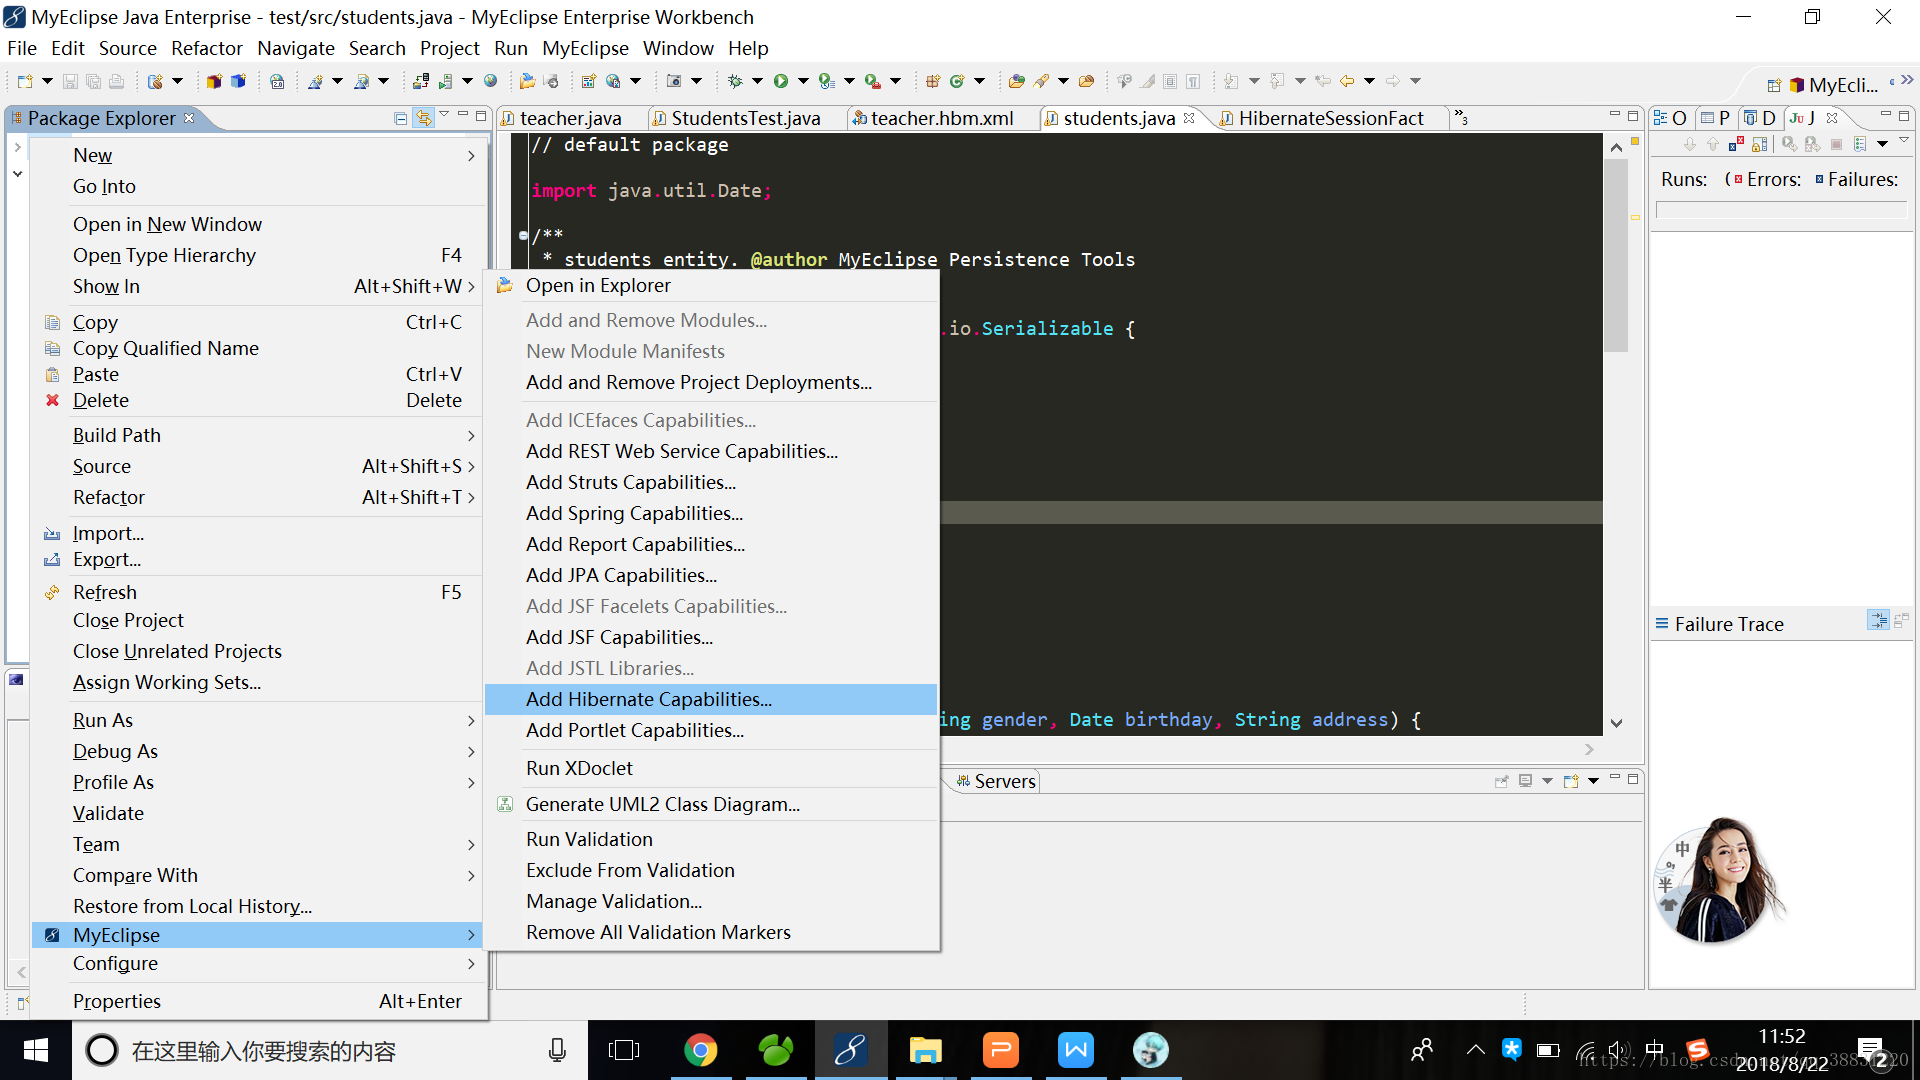This screenshot has height=1080, width=1920.
Task: Choose Open in Explorer submenu item
Action: 711,285
